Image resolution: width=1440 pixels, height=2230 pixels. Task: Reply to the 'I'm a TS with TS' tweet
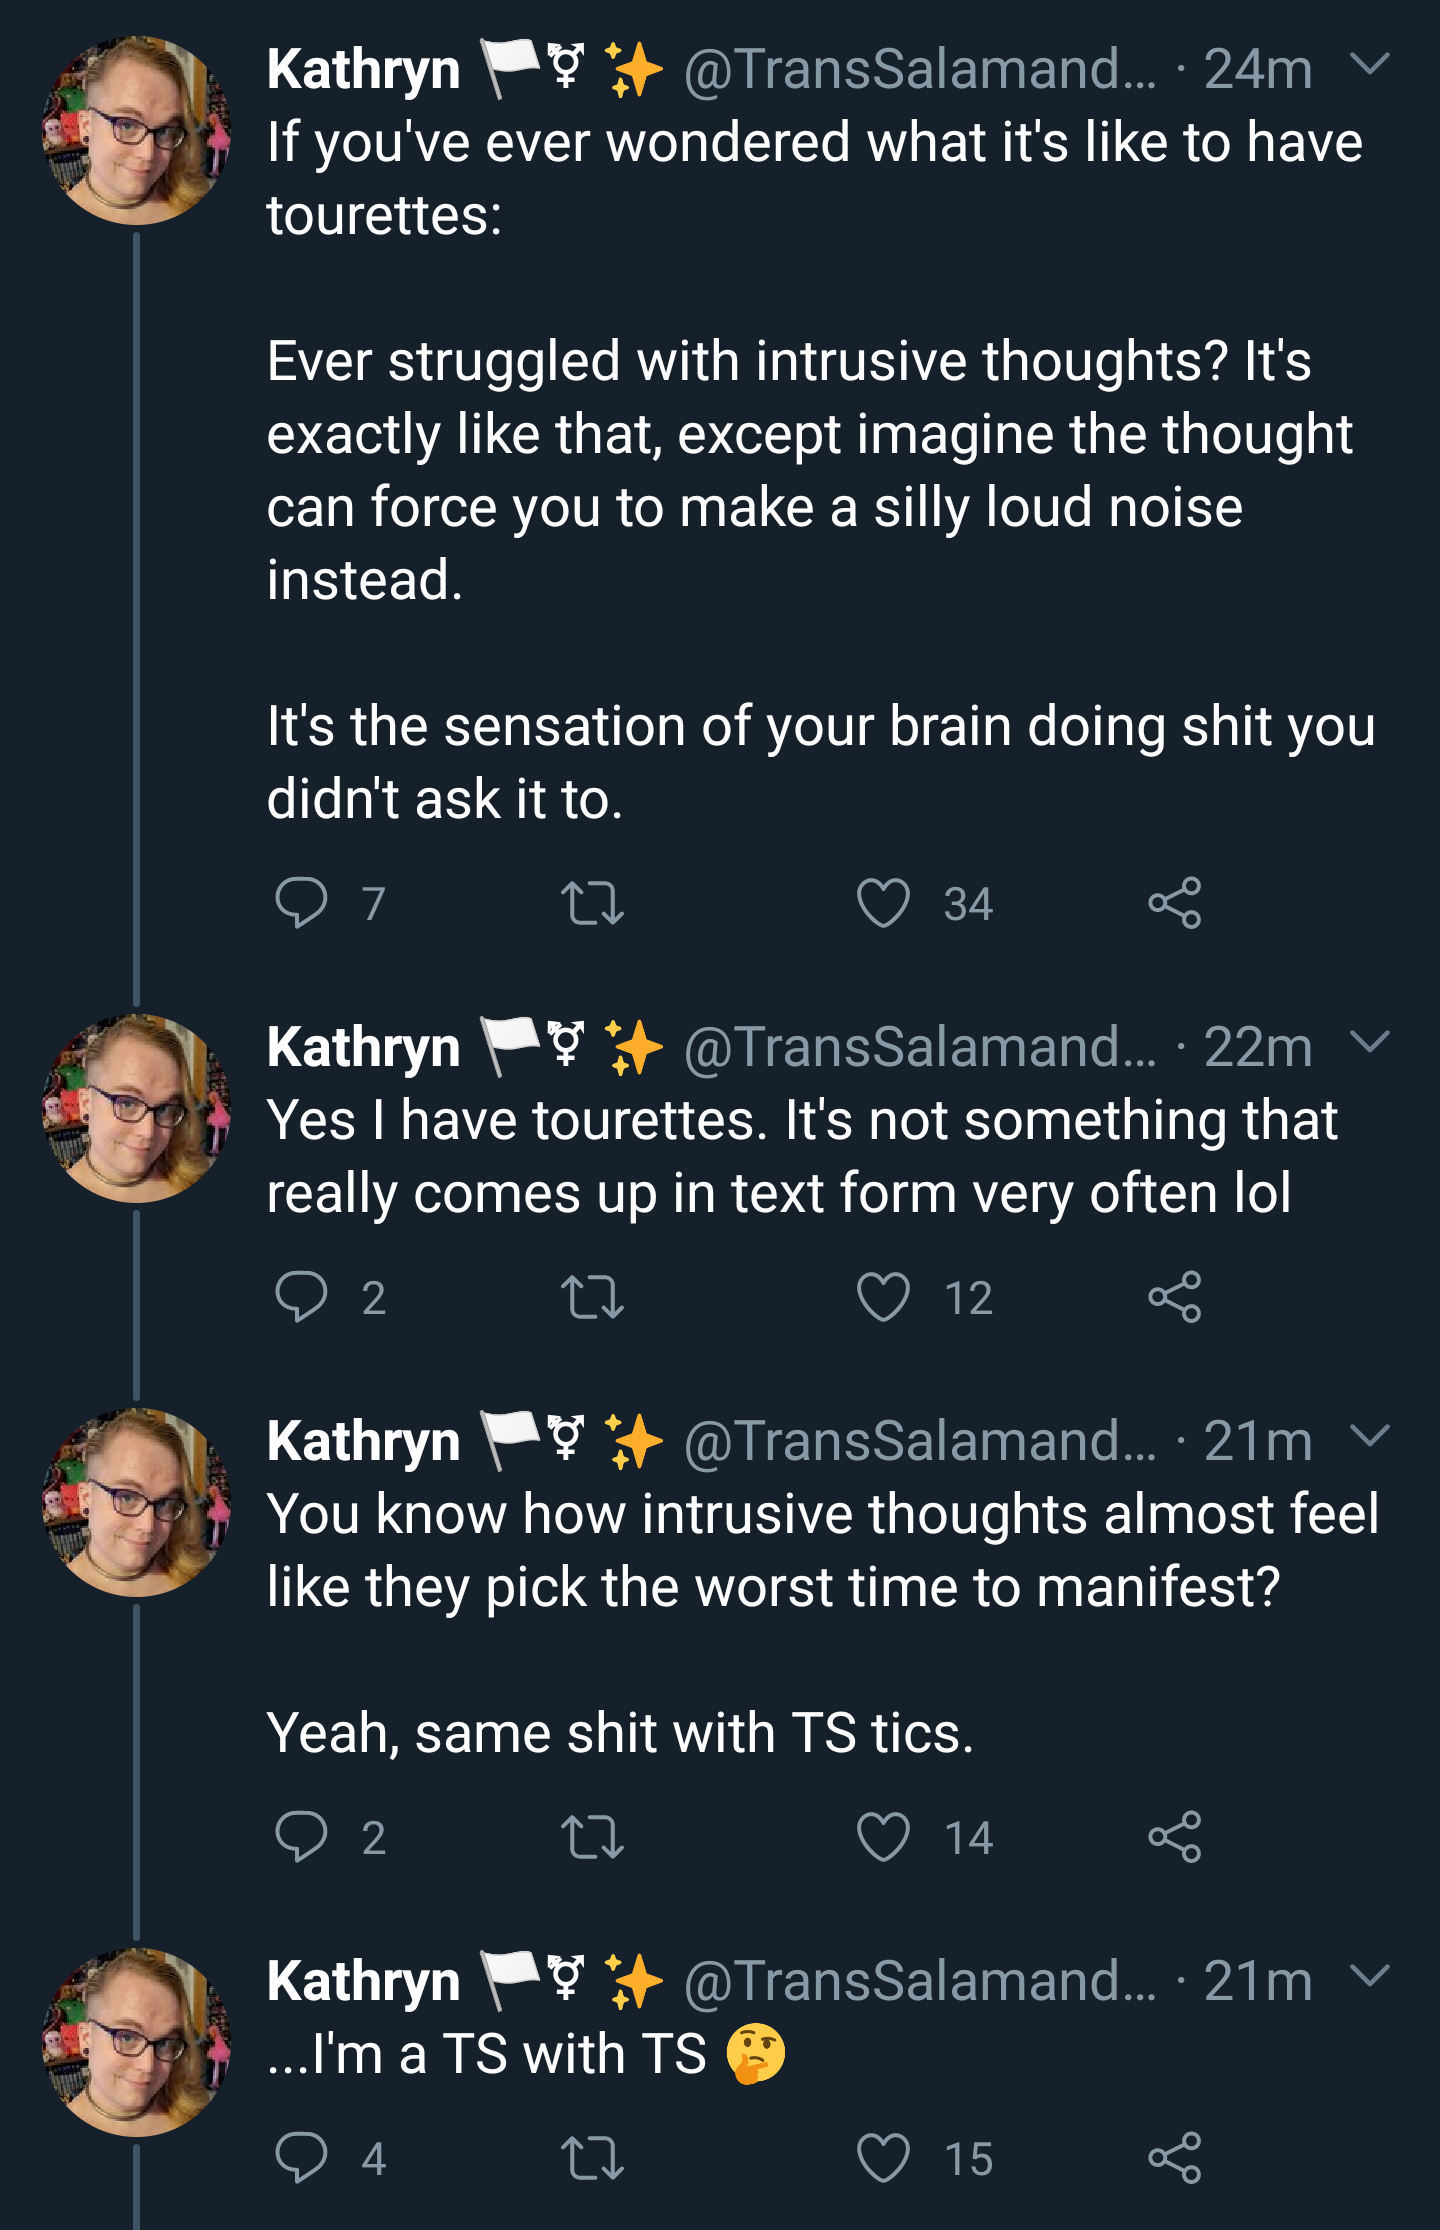pyautogui.click(x=301, y=2157)
